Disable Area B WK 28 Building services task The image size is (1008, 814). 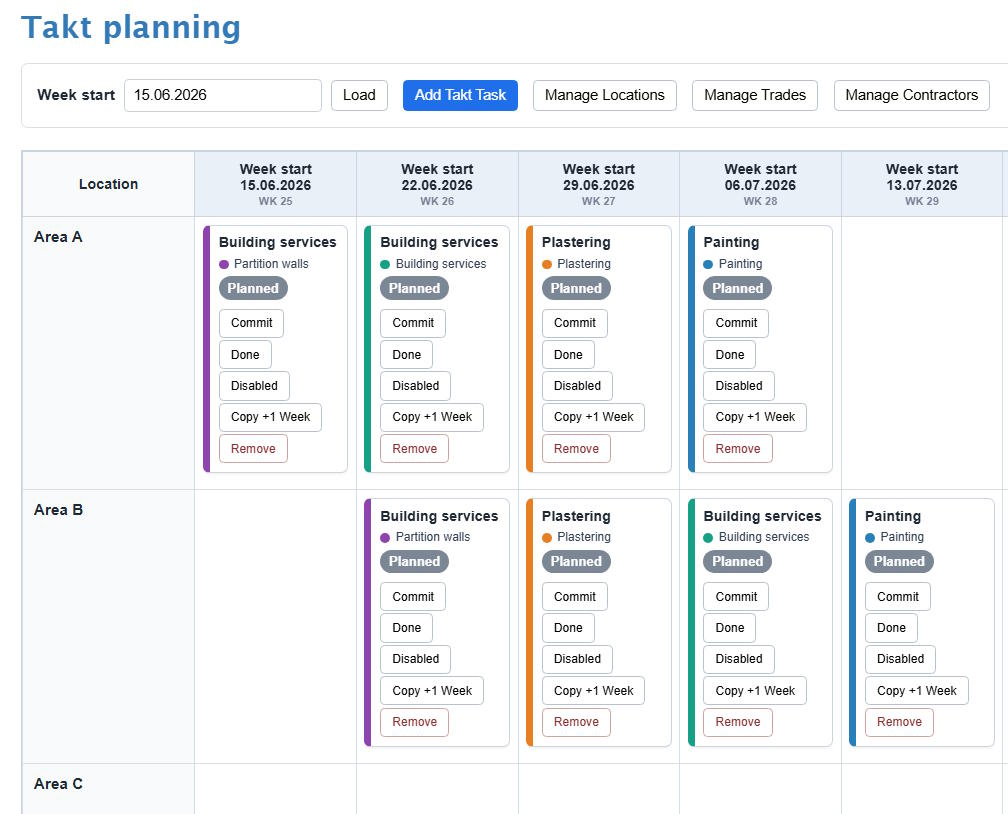739,659
